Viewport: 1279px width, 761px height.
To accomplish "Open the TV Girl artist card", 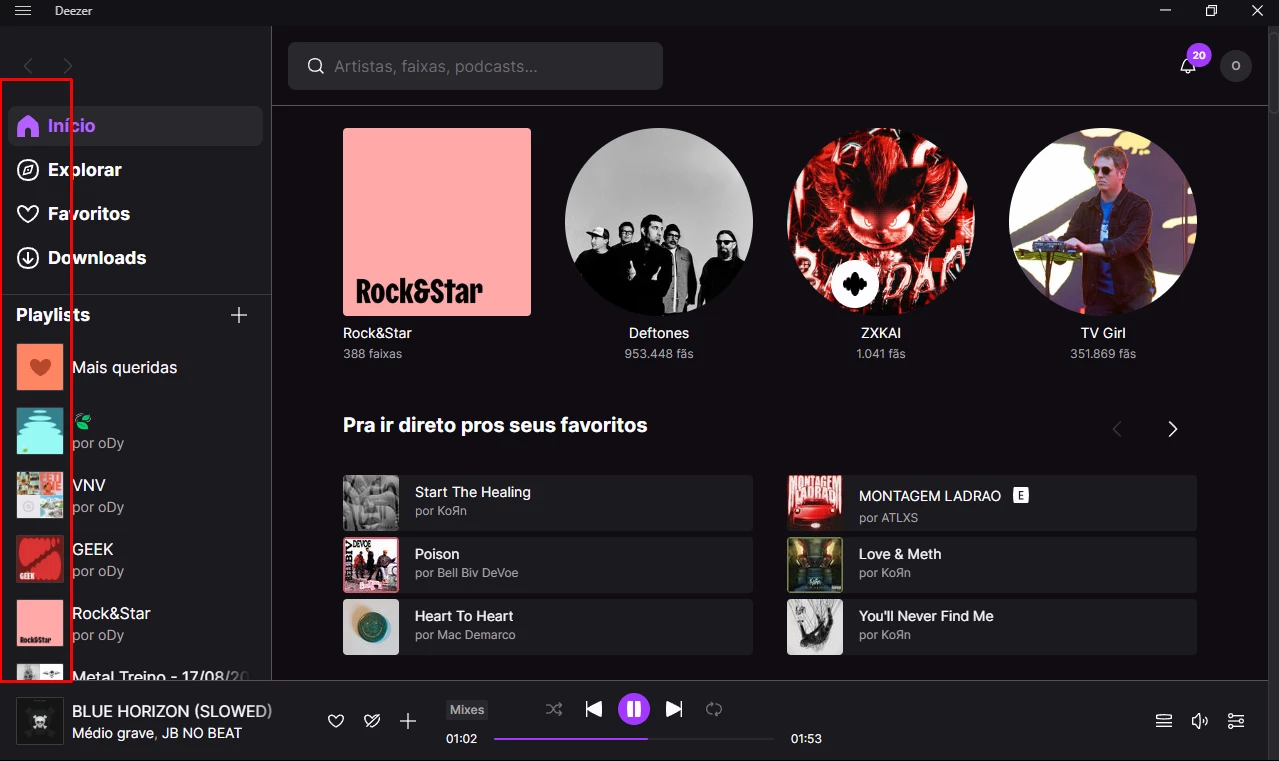I will [x=1103, y=222].
